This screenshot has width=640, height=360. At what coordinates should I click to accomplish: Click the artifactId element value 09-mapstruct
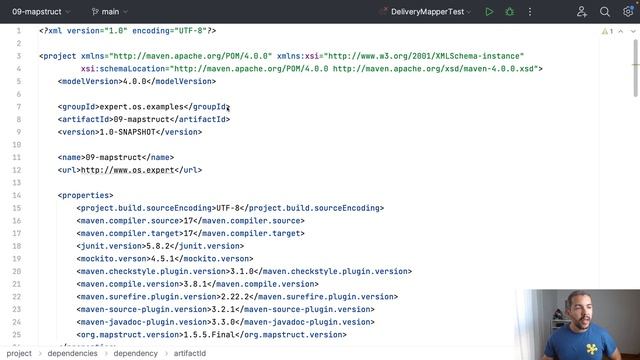(x=142, y=119)
